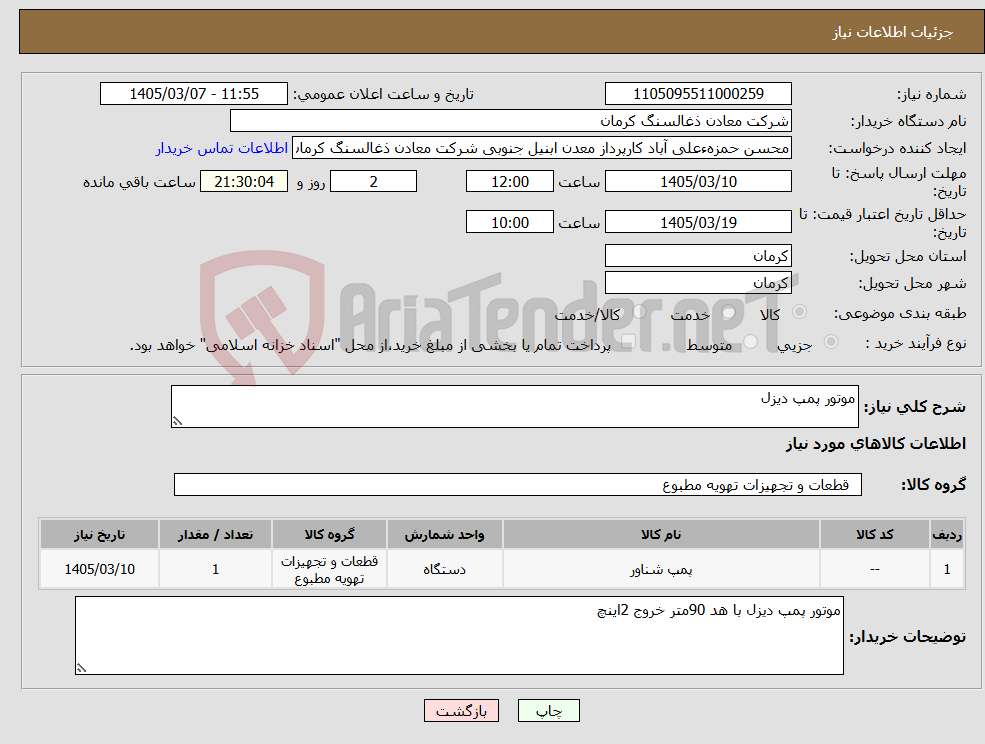Click the resize handle of the buyer notes box
The height and width of the screenshot is (744, 985).
click(x=81, y=669)
